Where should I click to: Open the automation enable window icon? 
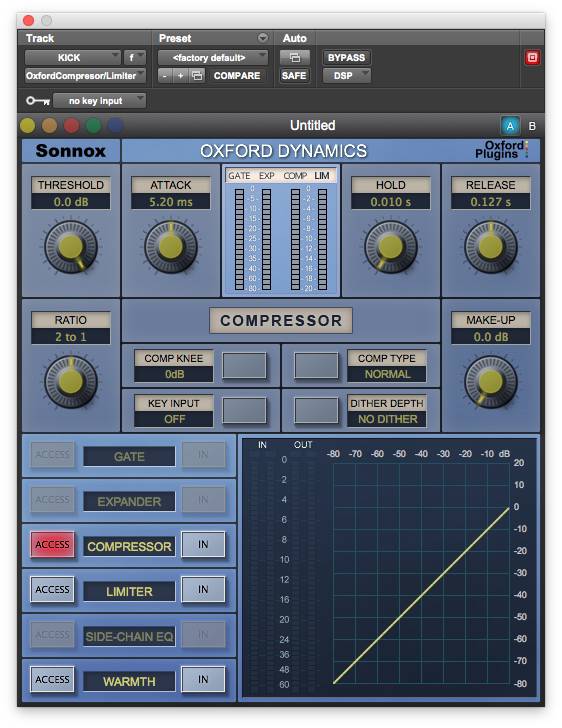(294, 58)
